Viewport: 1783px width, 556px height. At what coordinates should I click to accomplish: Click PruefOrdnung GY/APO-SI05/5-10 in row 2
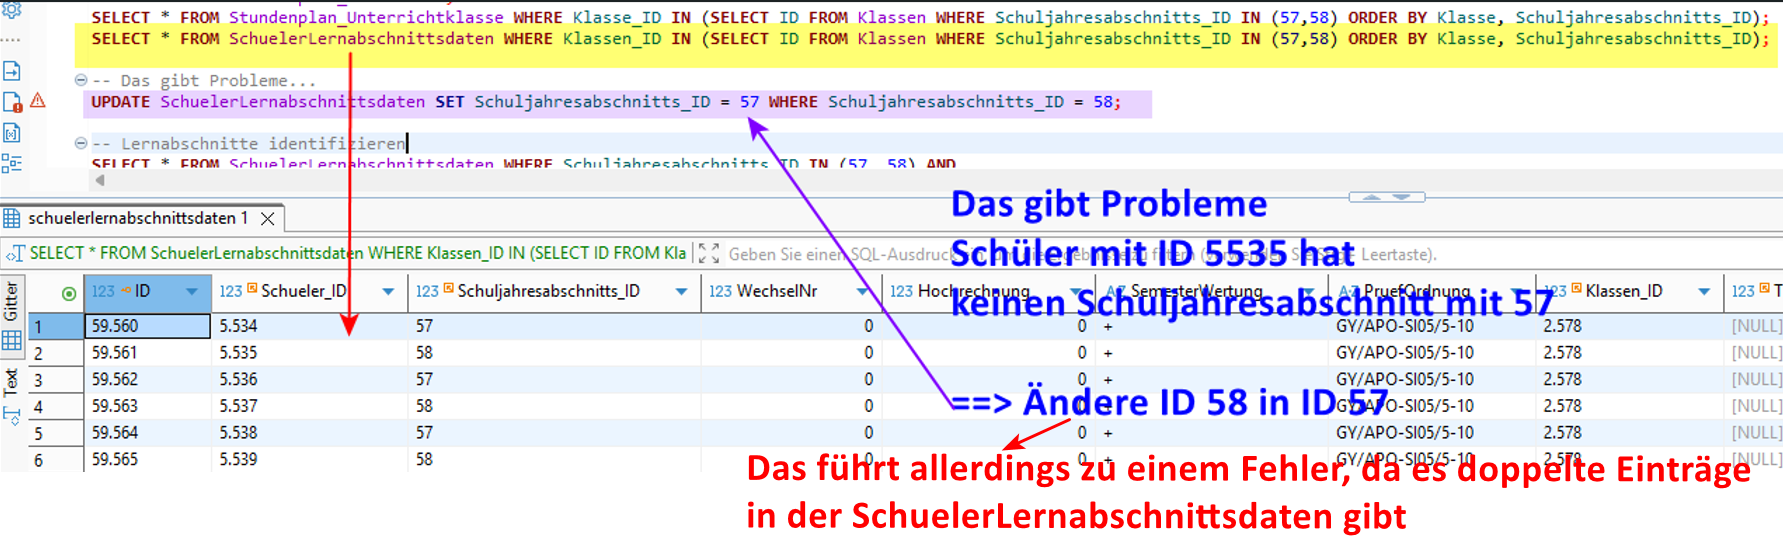point(1431,353)
